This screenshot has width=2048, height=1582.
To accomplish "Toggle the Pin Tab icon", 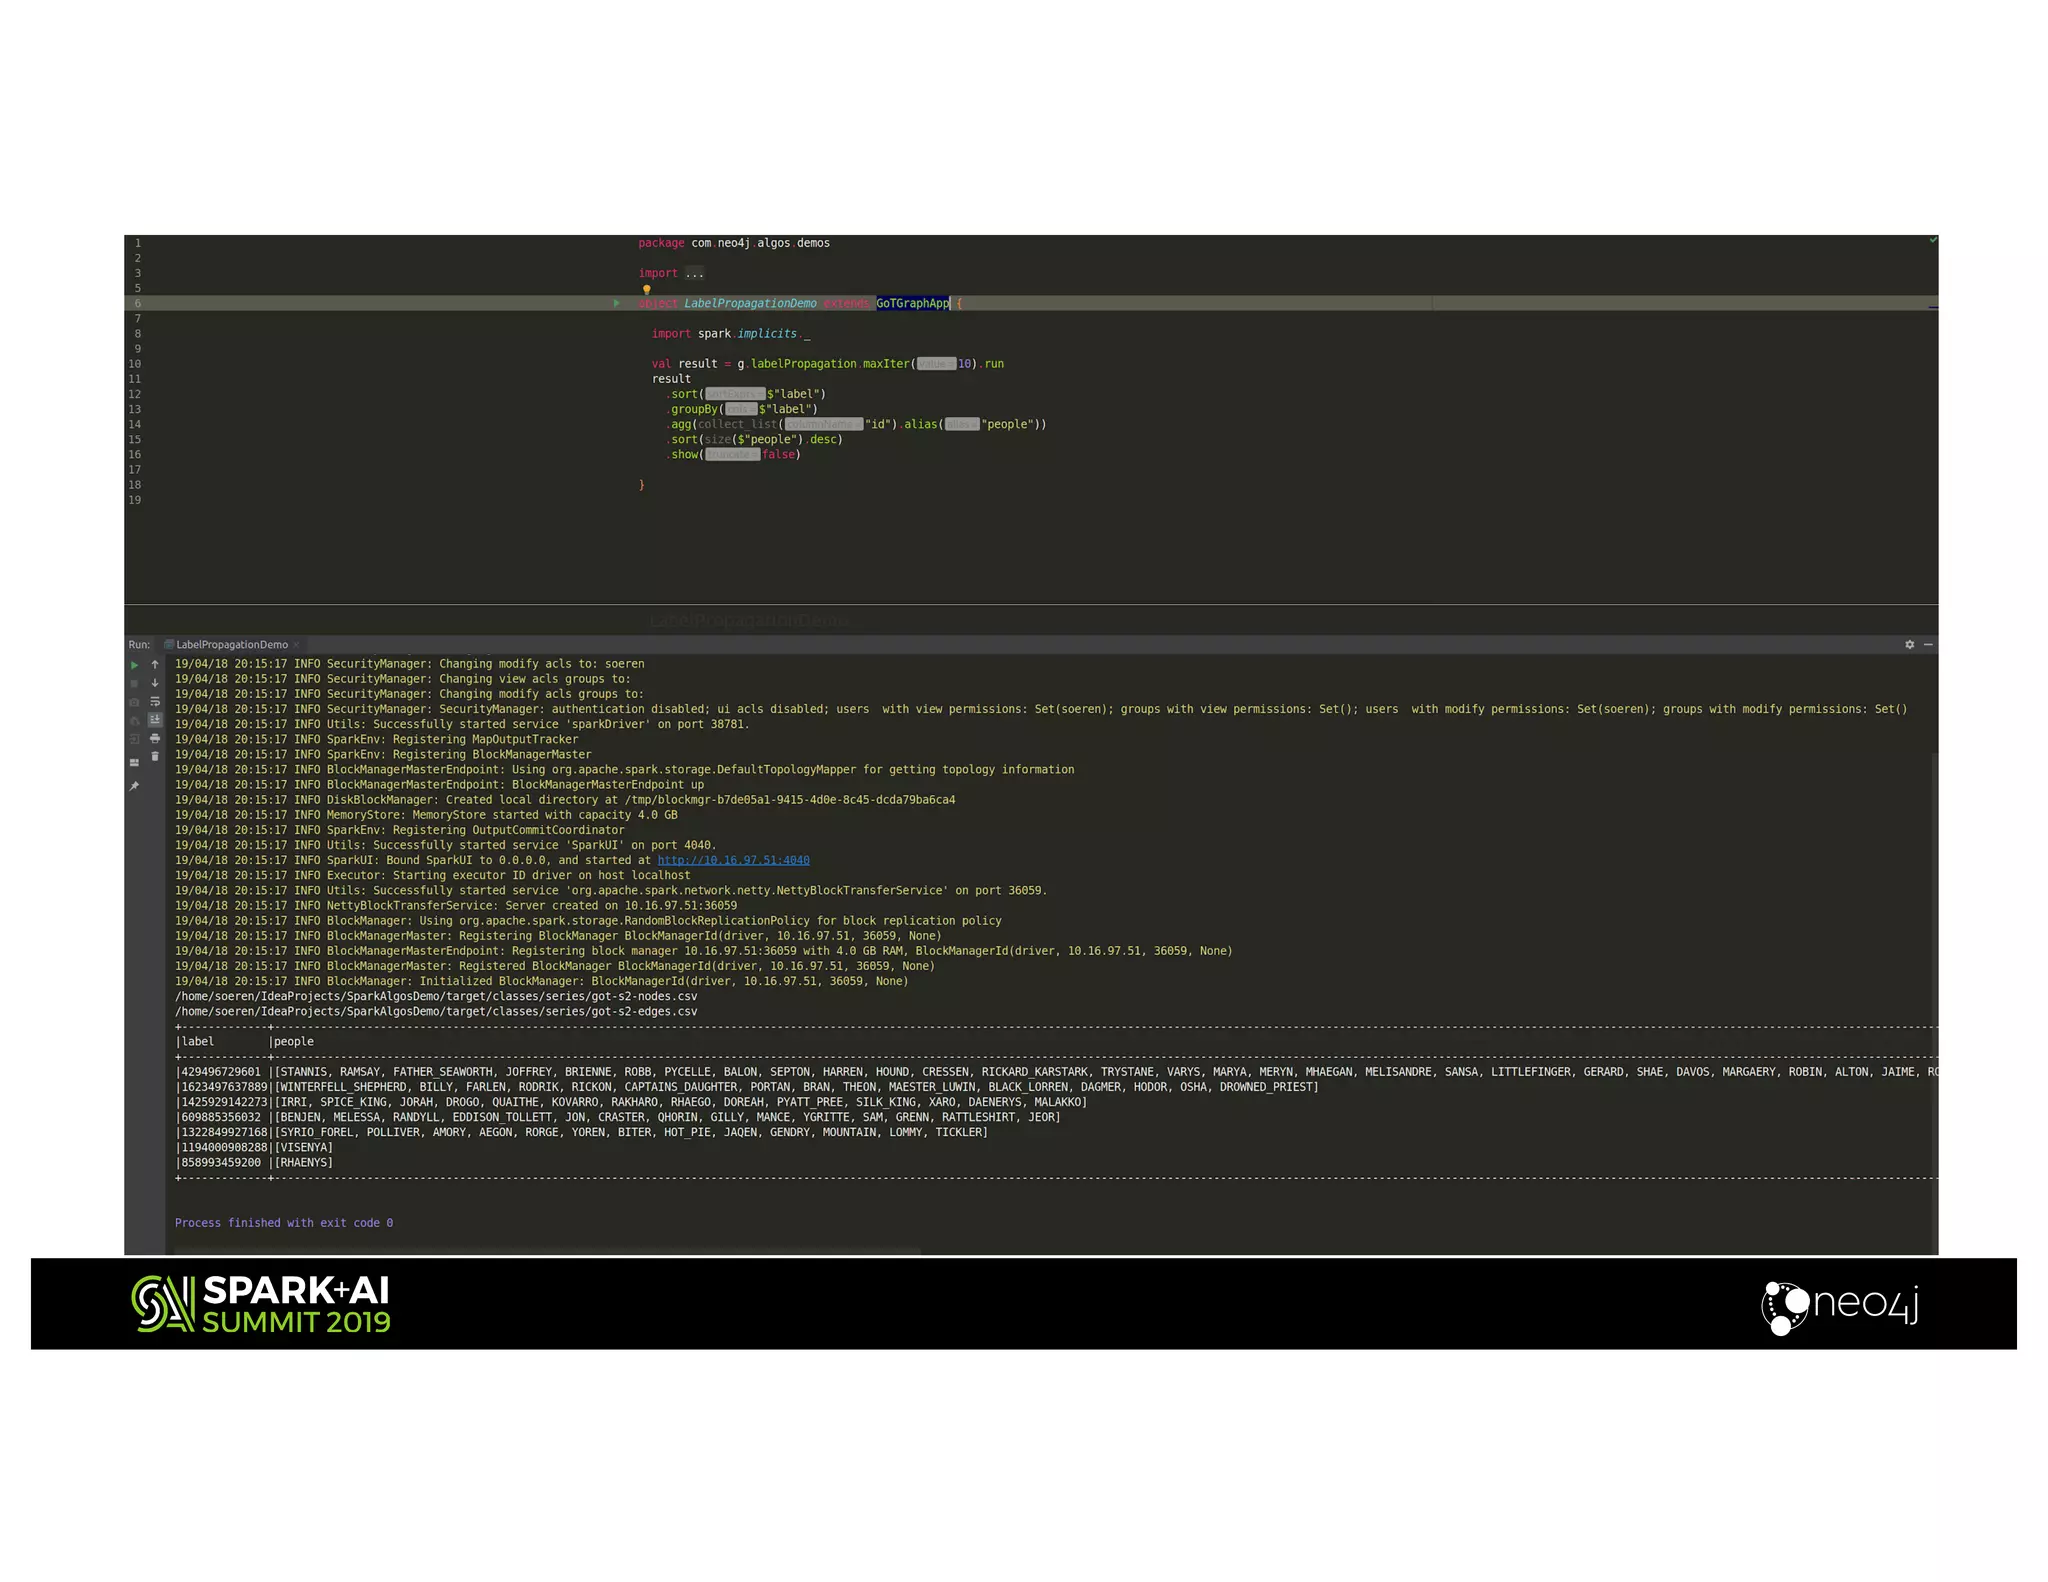I will 135,787.
